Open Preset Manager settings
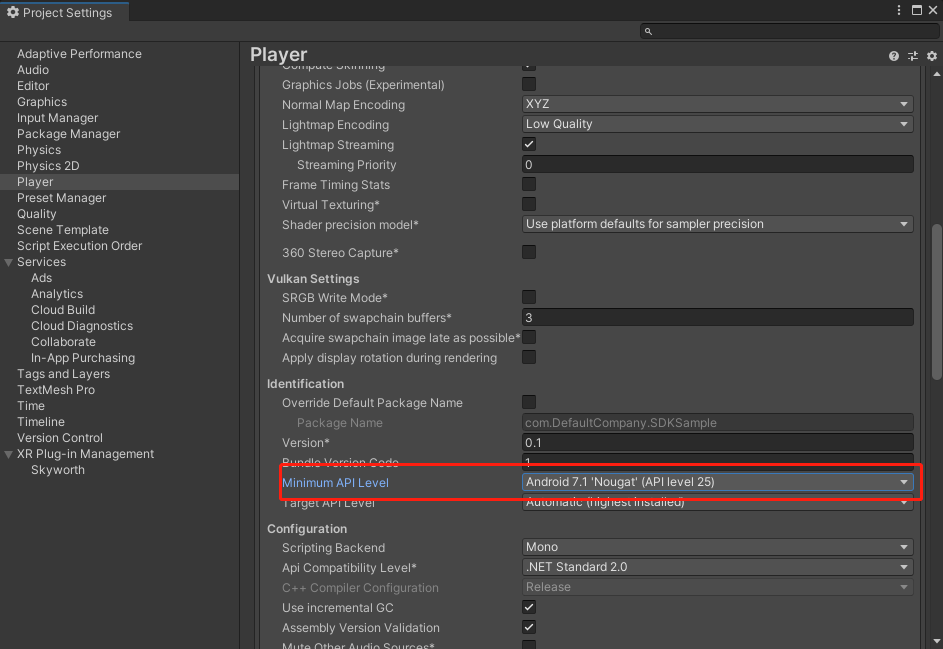 (61, 198)
